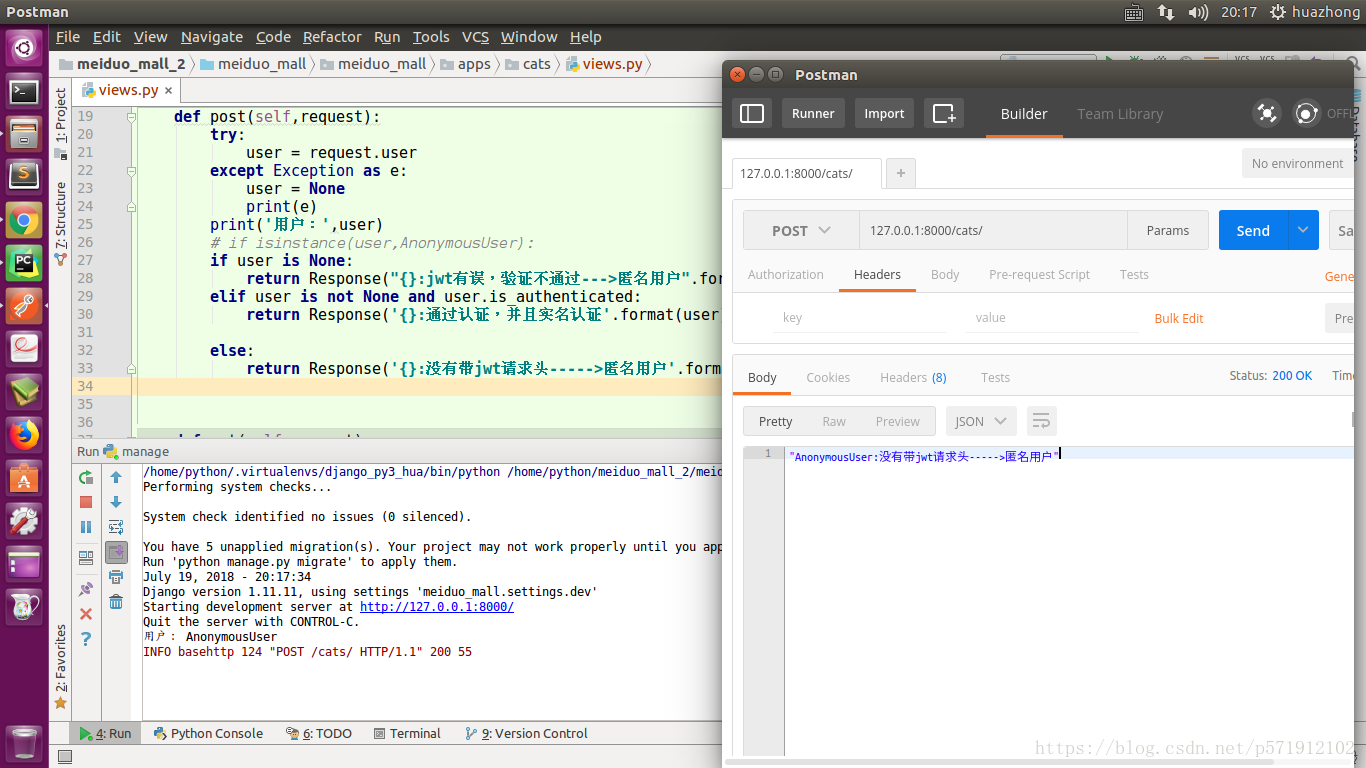Launch Sublime Text from the dock

point(24,177)
